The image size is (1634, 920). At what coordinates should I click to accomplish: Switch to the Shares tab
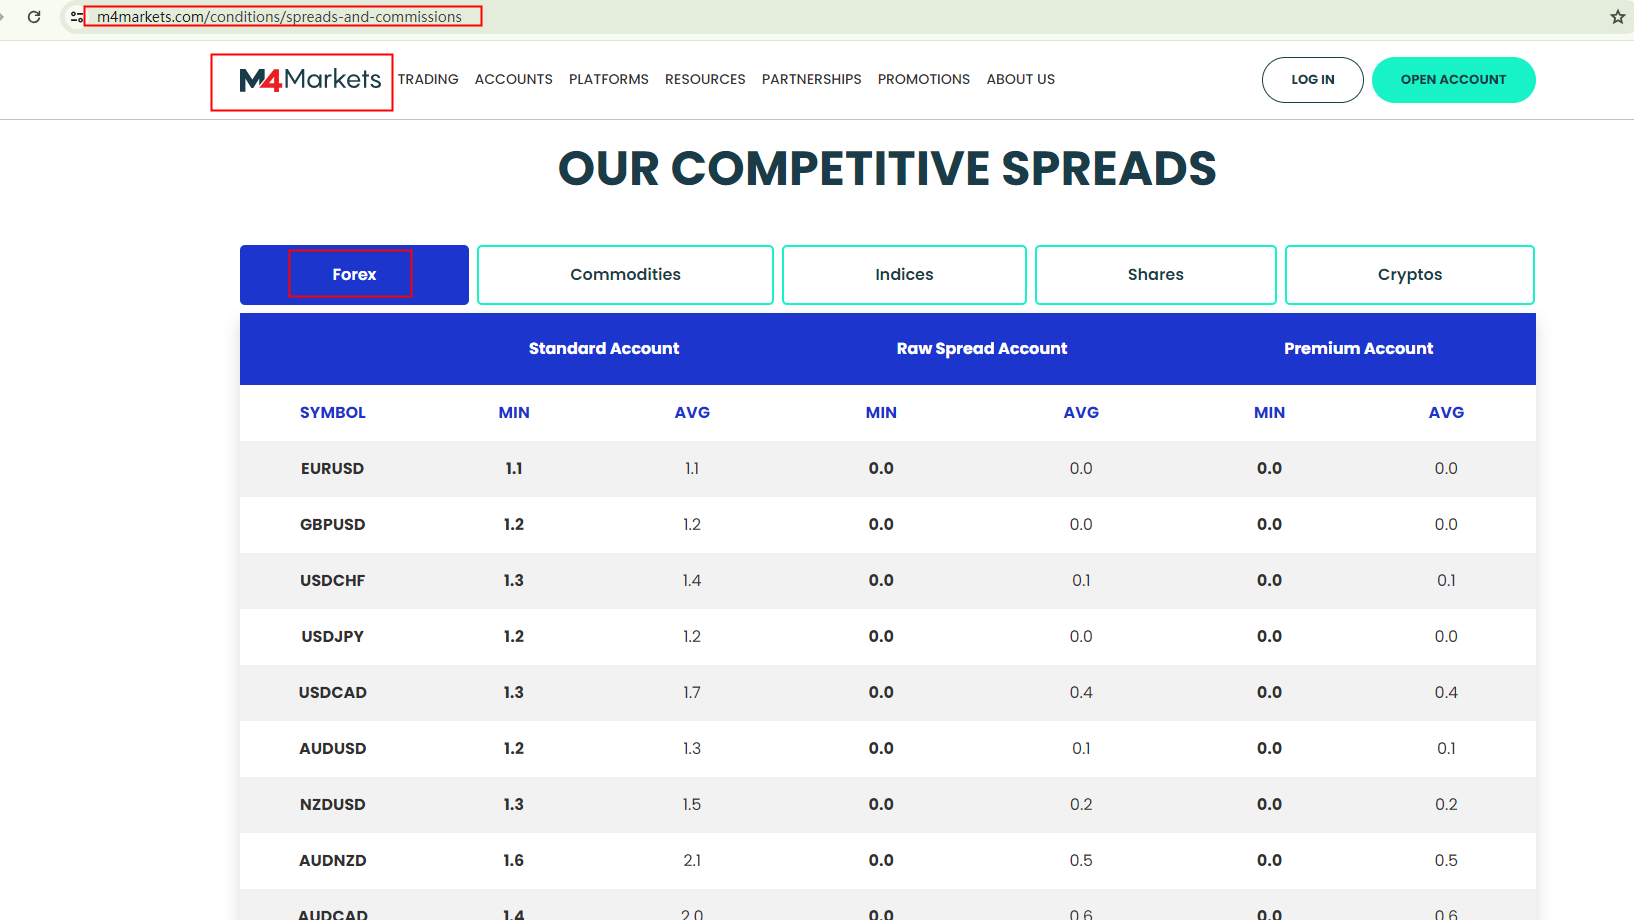(x=1155, y=275)
